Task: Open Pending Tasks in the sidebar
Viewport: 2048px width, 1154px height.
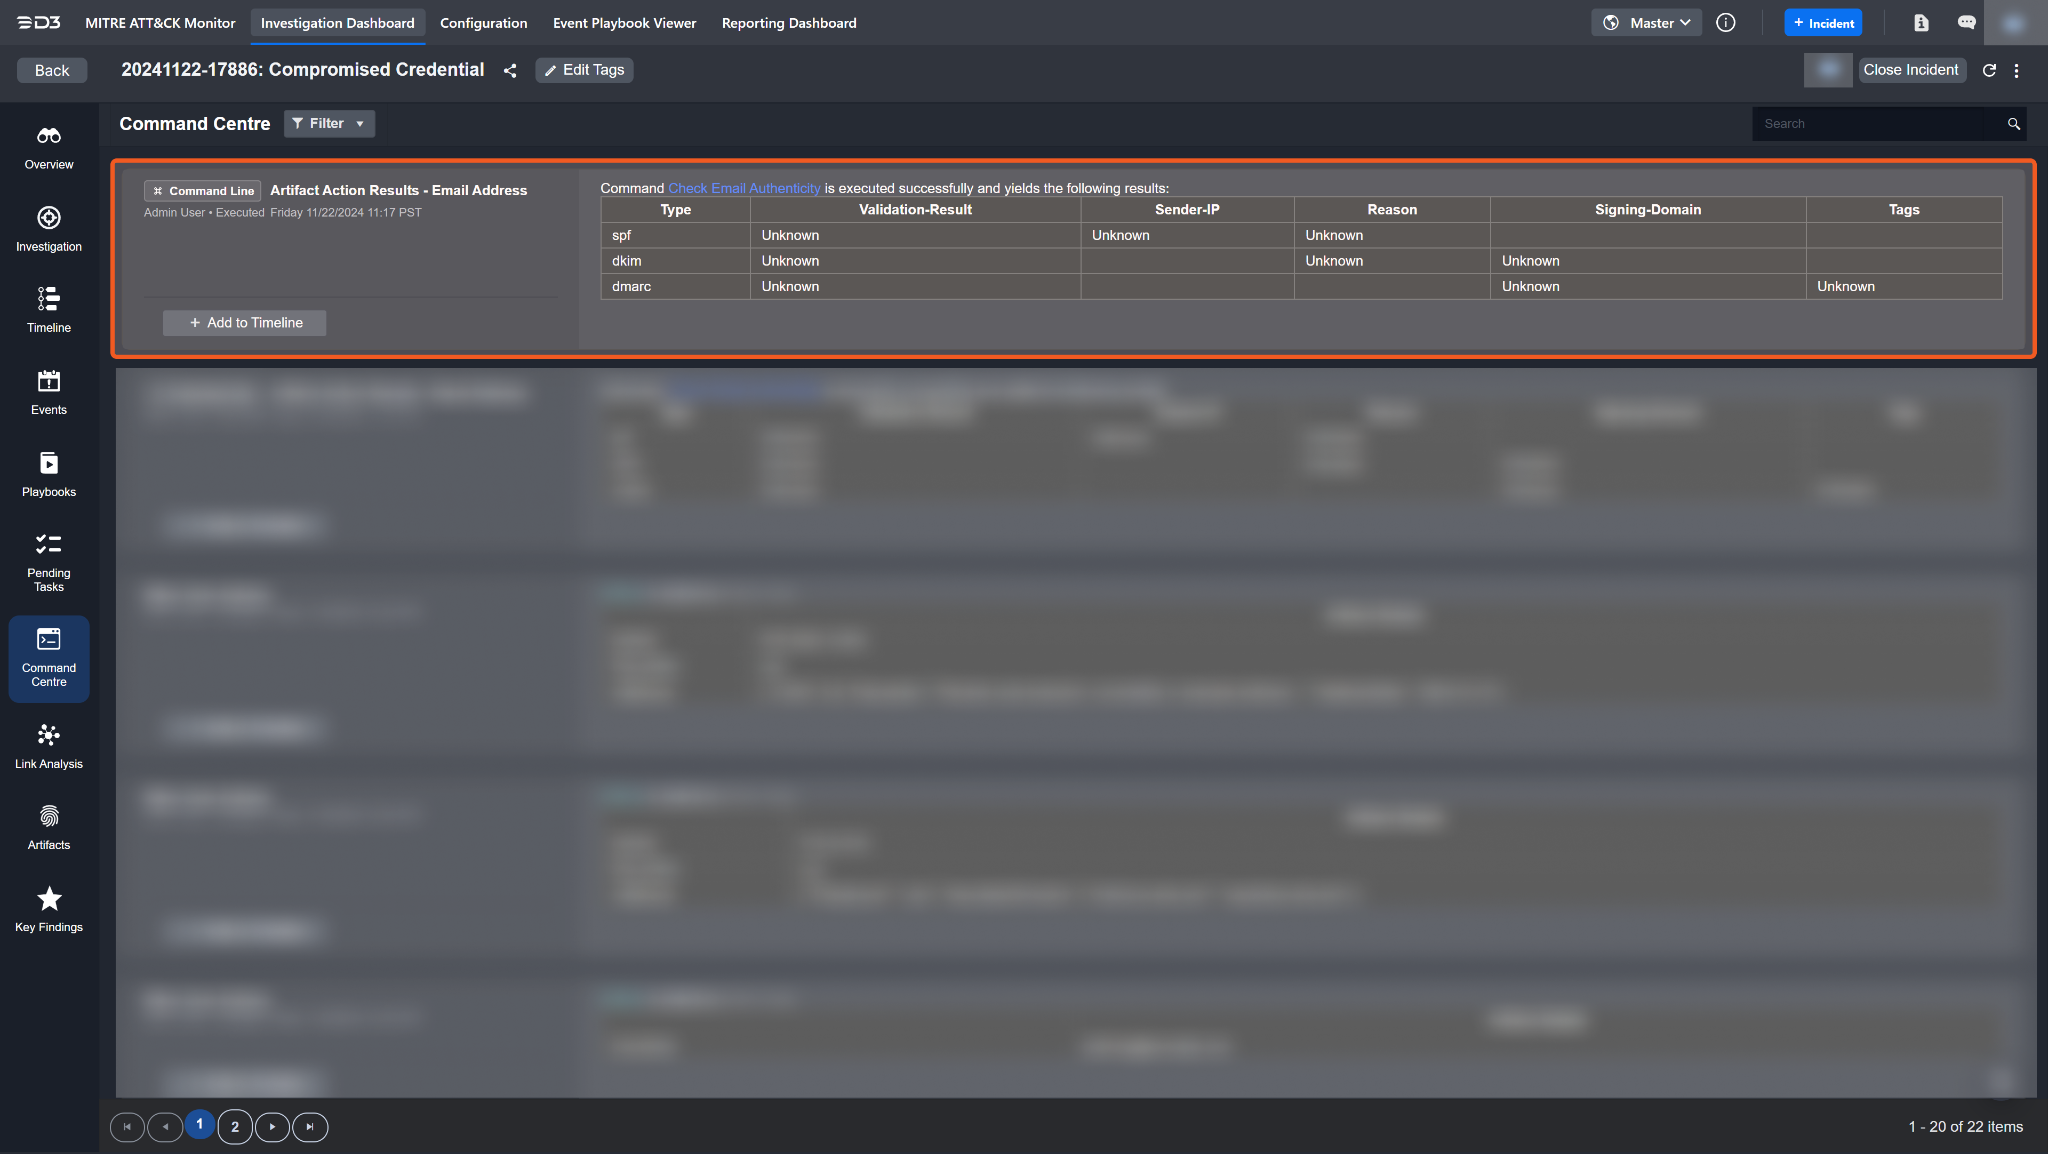Action: point(49,561)
